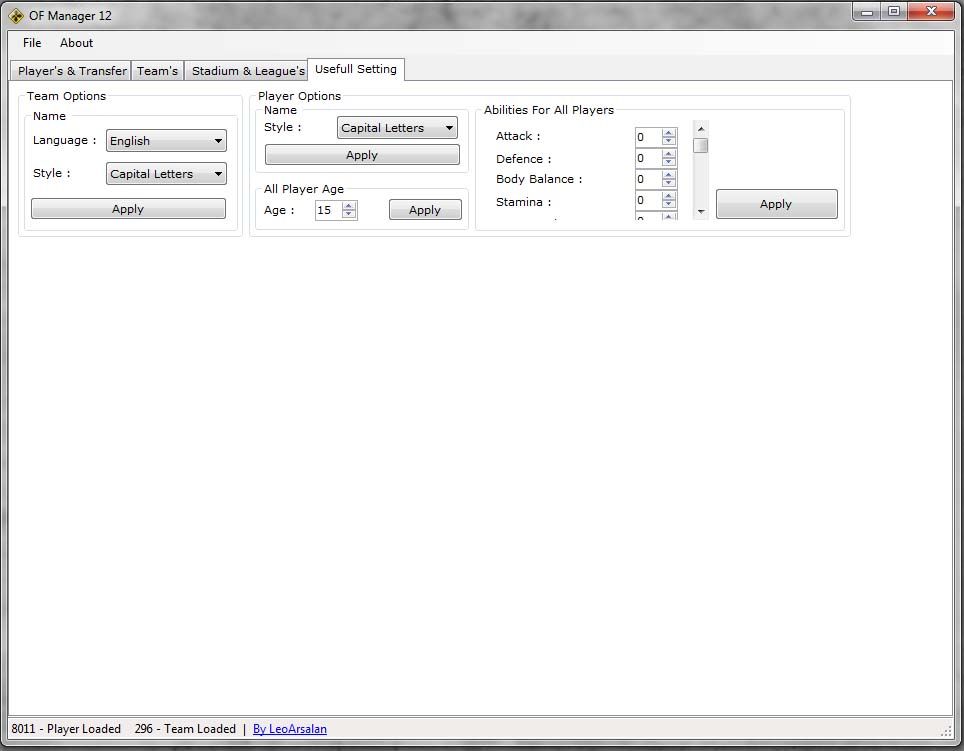Go to Stadium & League's tab

247,71
